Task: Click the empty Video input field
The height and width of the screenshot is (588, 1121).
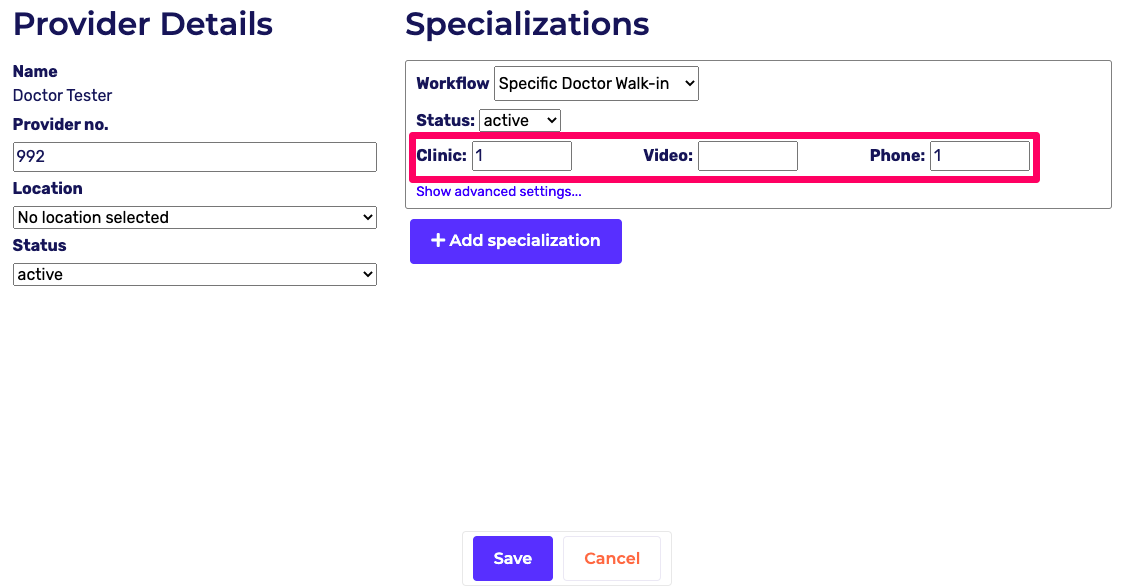Action: coord(747,156)
